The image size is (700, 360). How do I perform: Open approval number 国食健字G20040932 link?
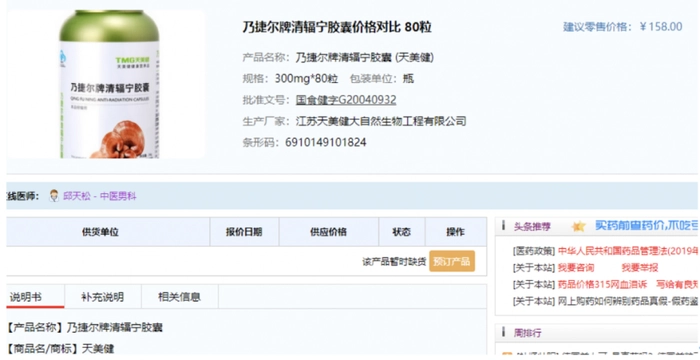pyautogui.click(x=346, y=100)
